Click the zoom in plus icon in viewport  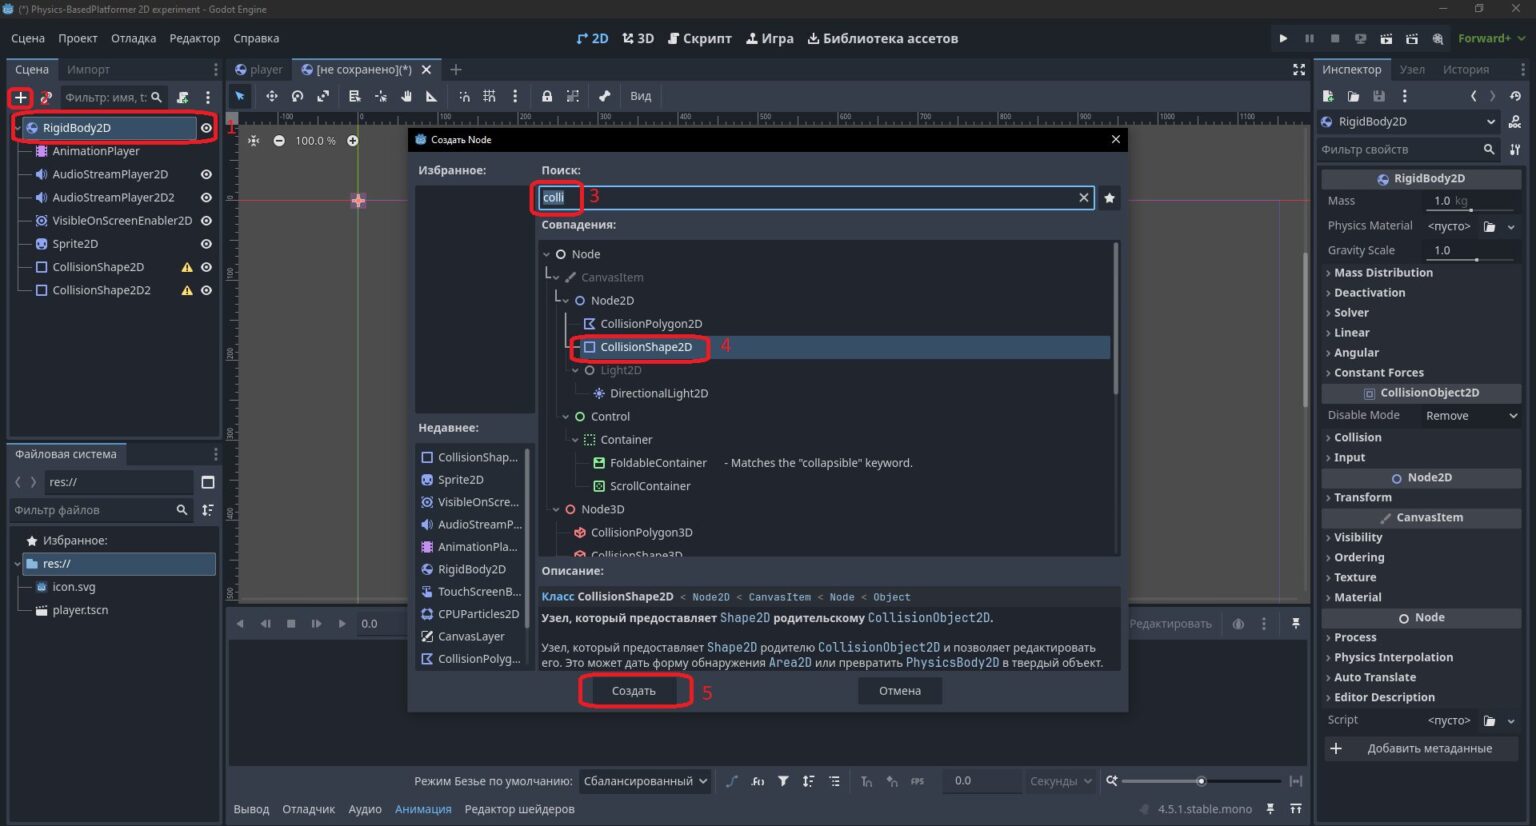(352, 141)
